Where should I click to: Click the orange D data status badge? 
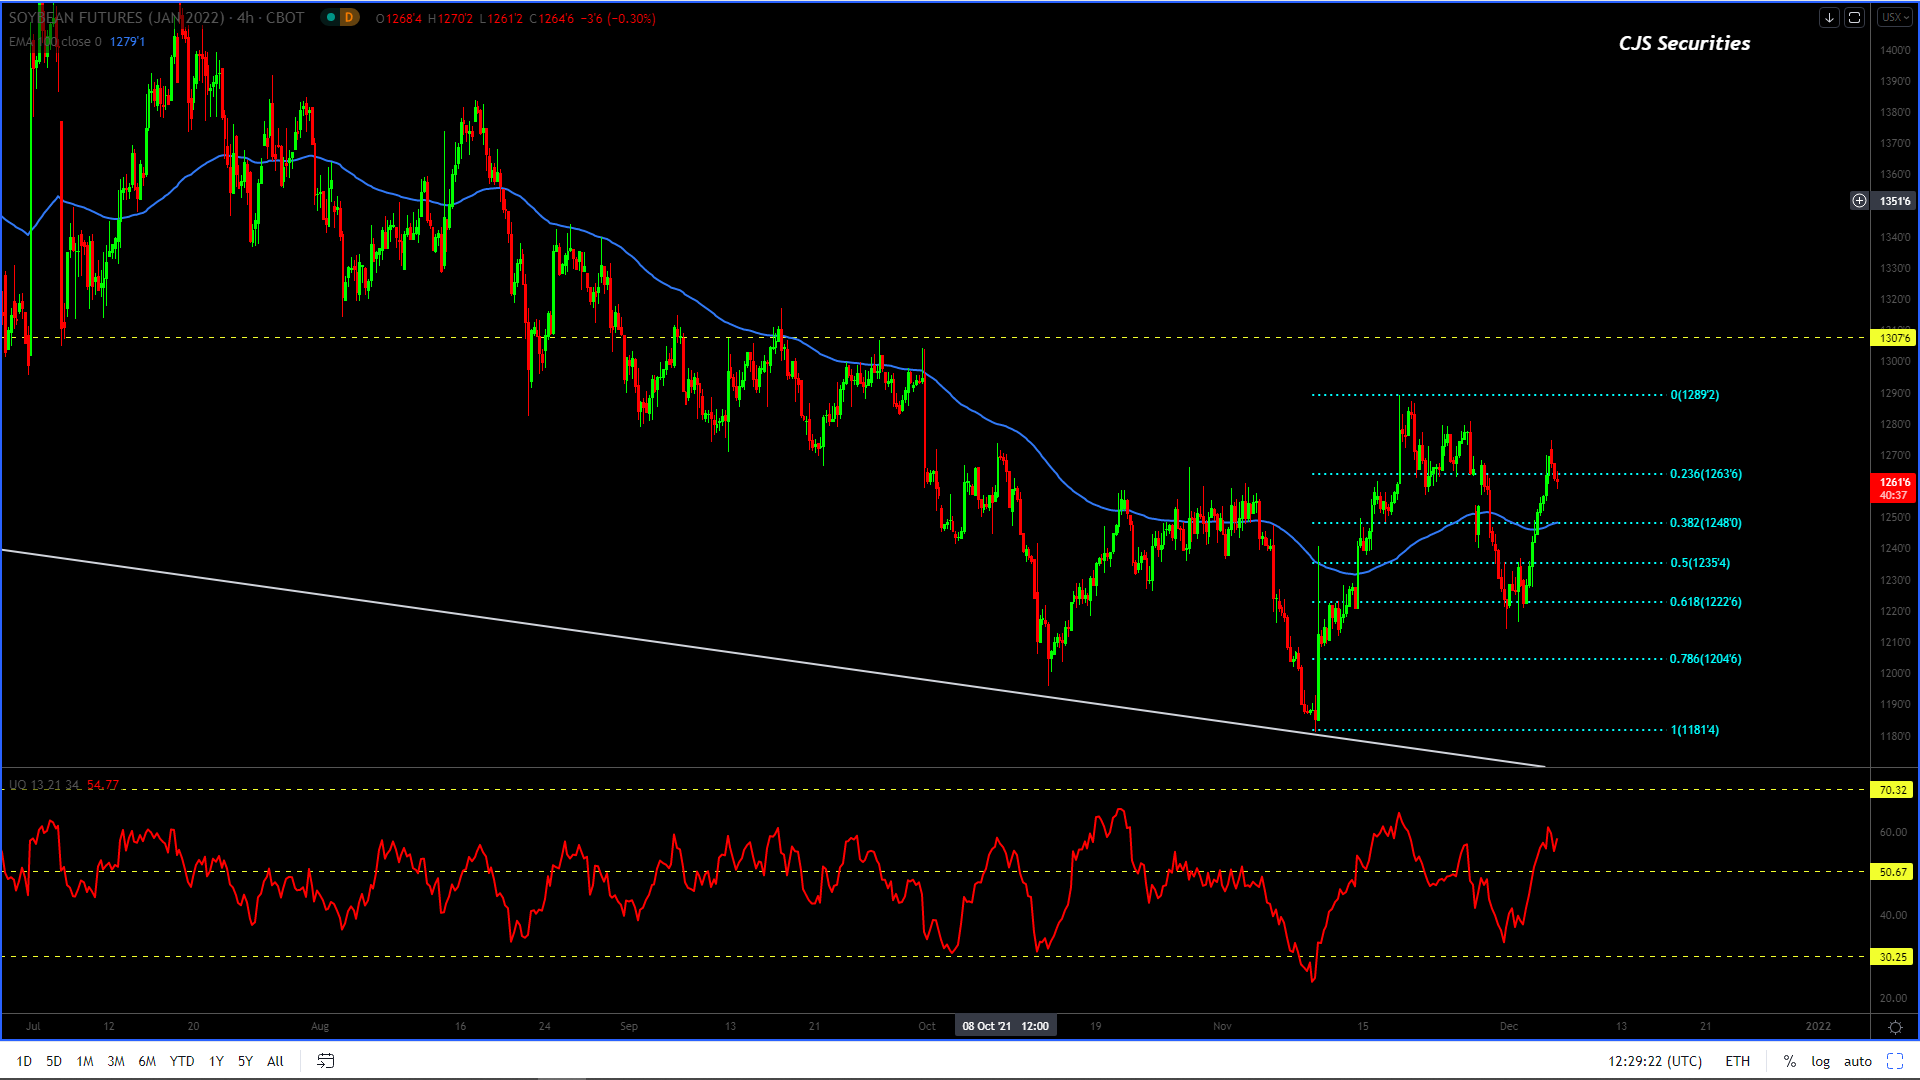click(x=348, y=17)
